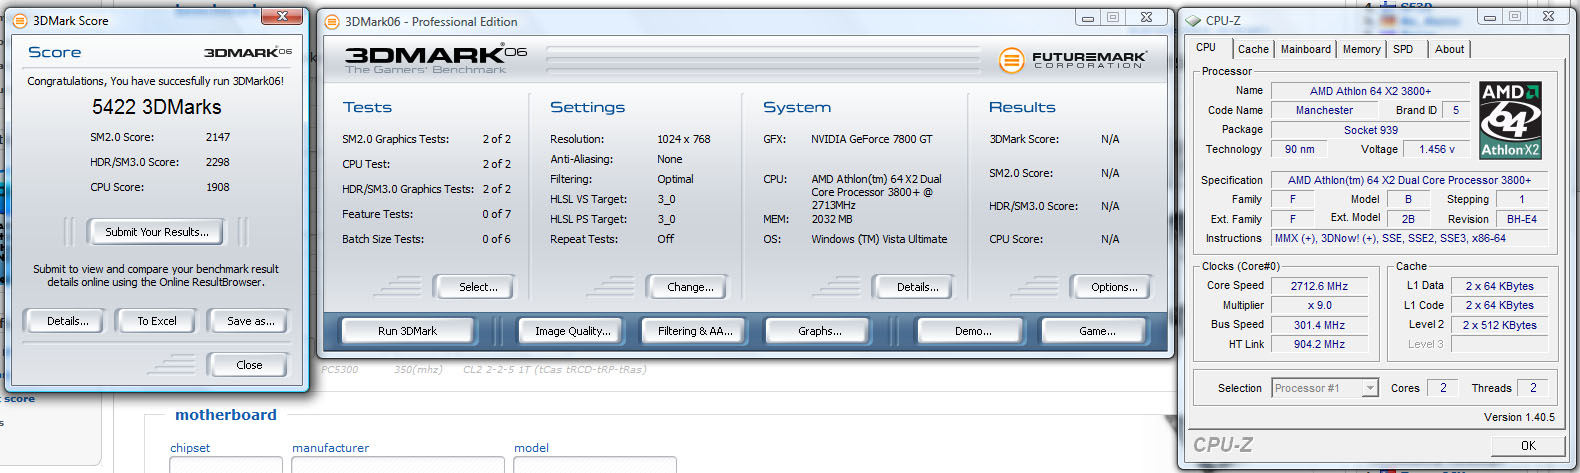The image size is (1580, 473).
Task: Click the Package value Socket 939
Action: [x=1370, y=130]
